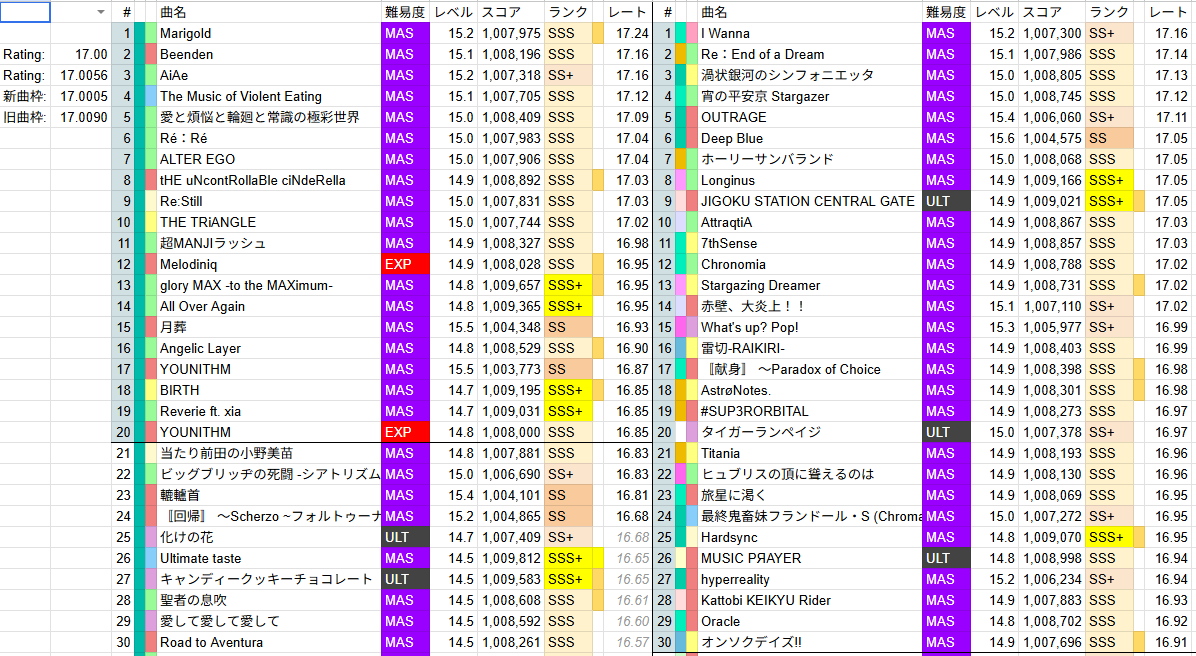Click the MUSIC PЯAYER cell
Image resolution: width=1196 pixels, height=656 pixels.
[810, 558]
